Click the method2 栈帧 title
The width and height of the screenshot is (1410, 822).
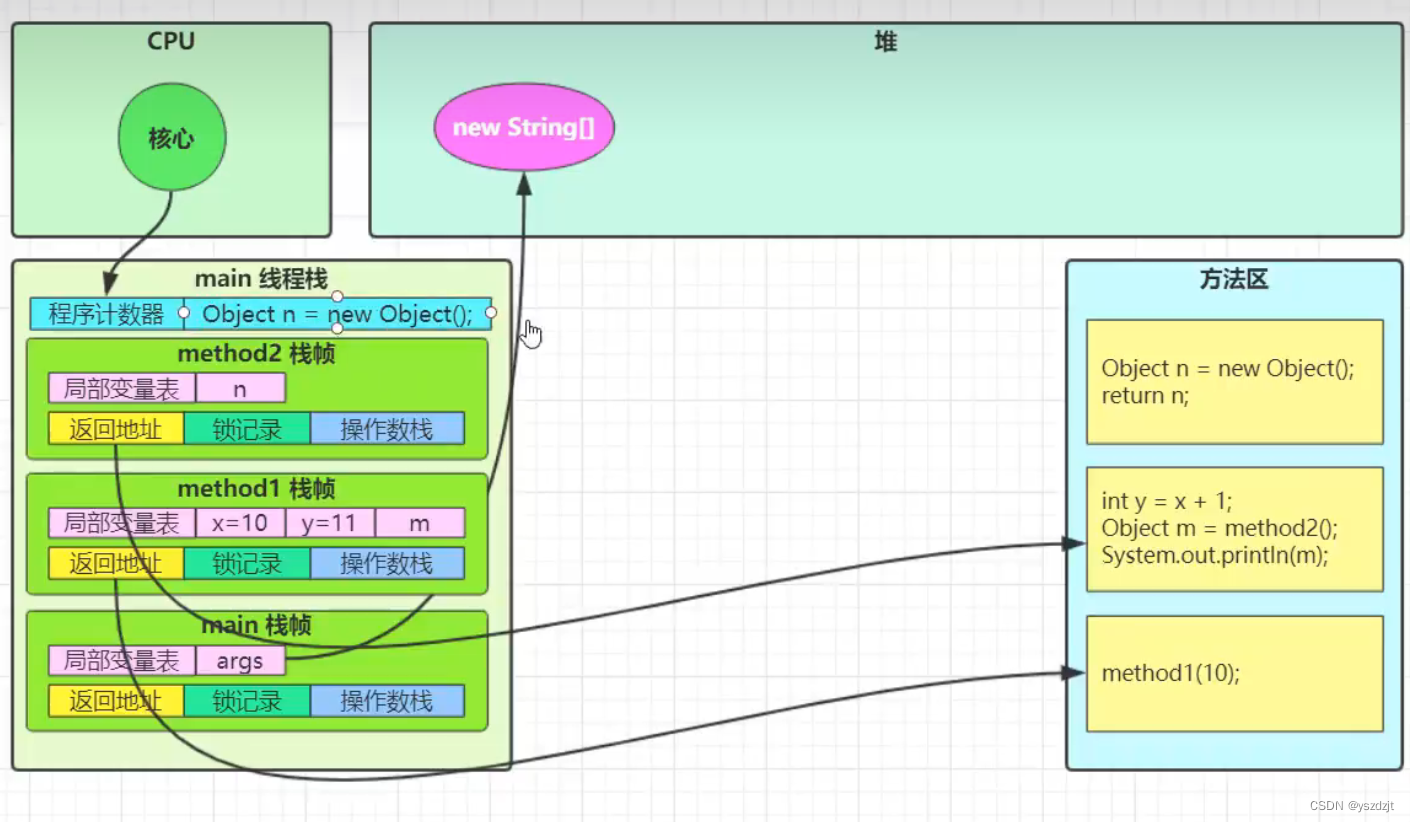pos(256,353)
